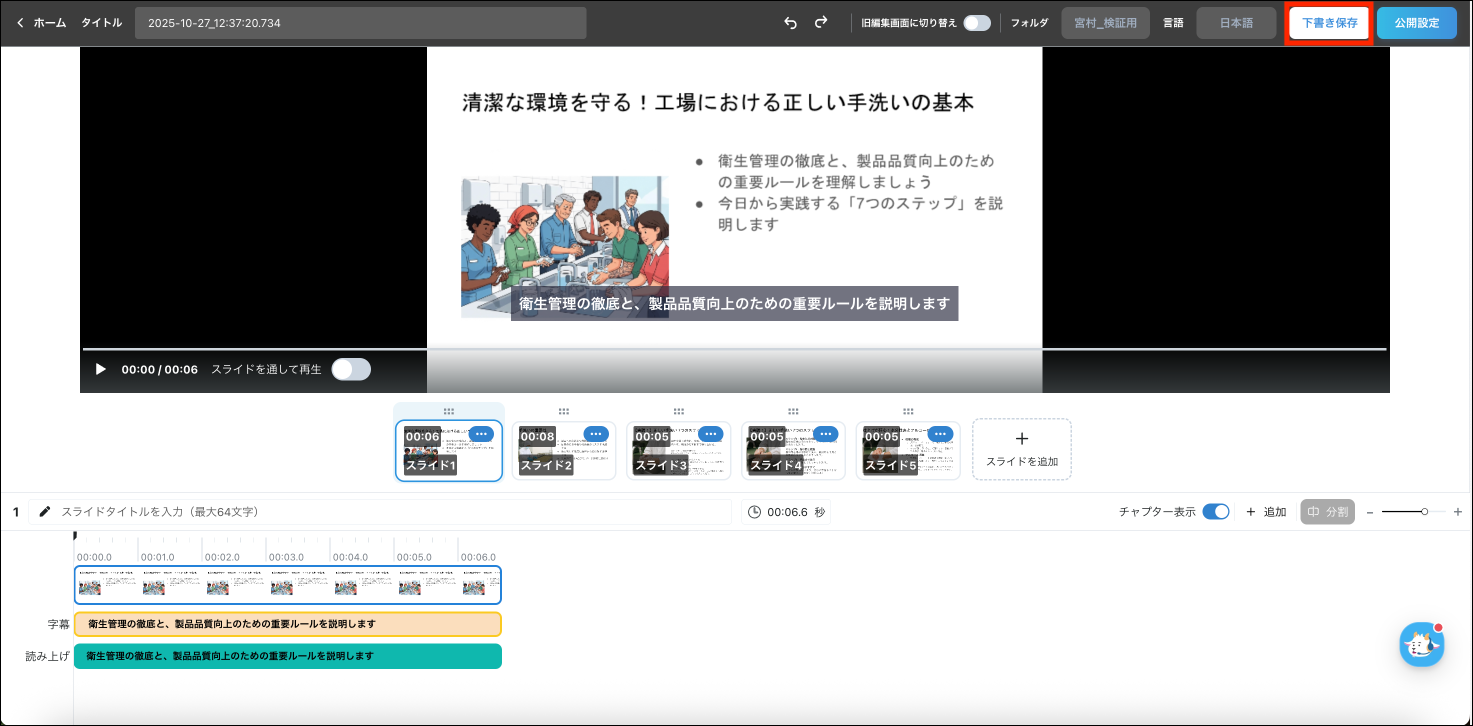Viewport: 1473px width, 726px height.
Task: Turn off チャプター表示 switch
Action: click(1216, 512)
